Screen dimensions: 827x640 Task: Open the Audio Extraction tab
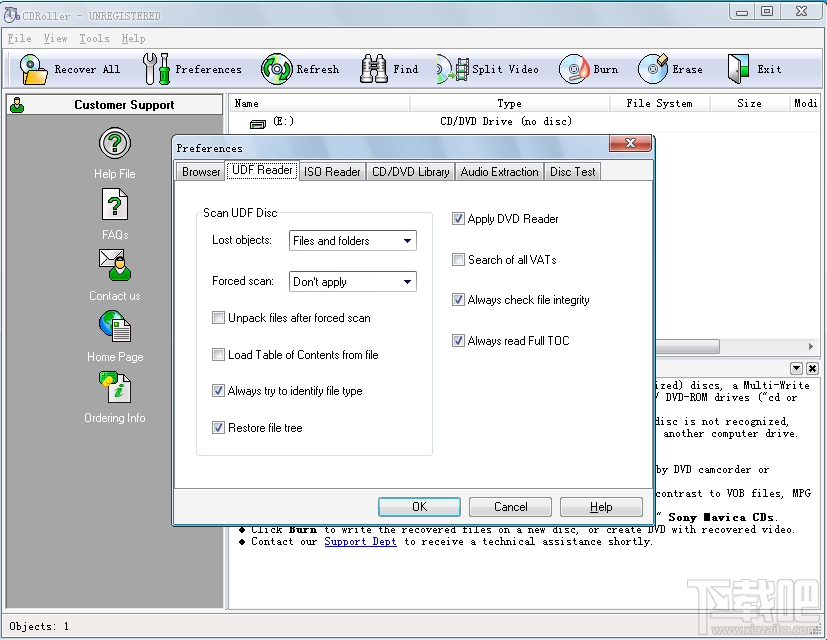click(499, 172)
